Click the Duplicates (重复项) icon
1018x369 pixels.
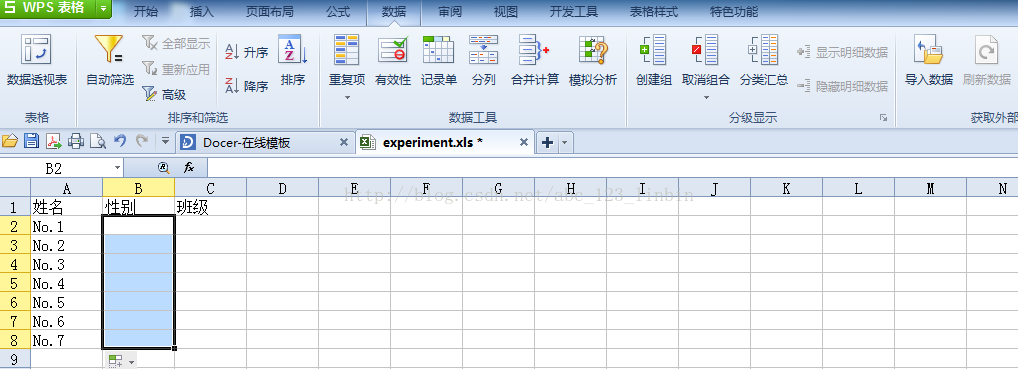[x=347, y=49]
